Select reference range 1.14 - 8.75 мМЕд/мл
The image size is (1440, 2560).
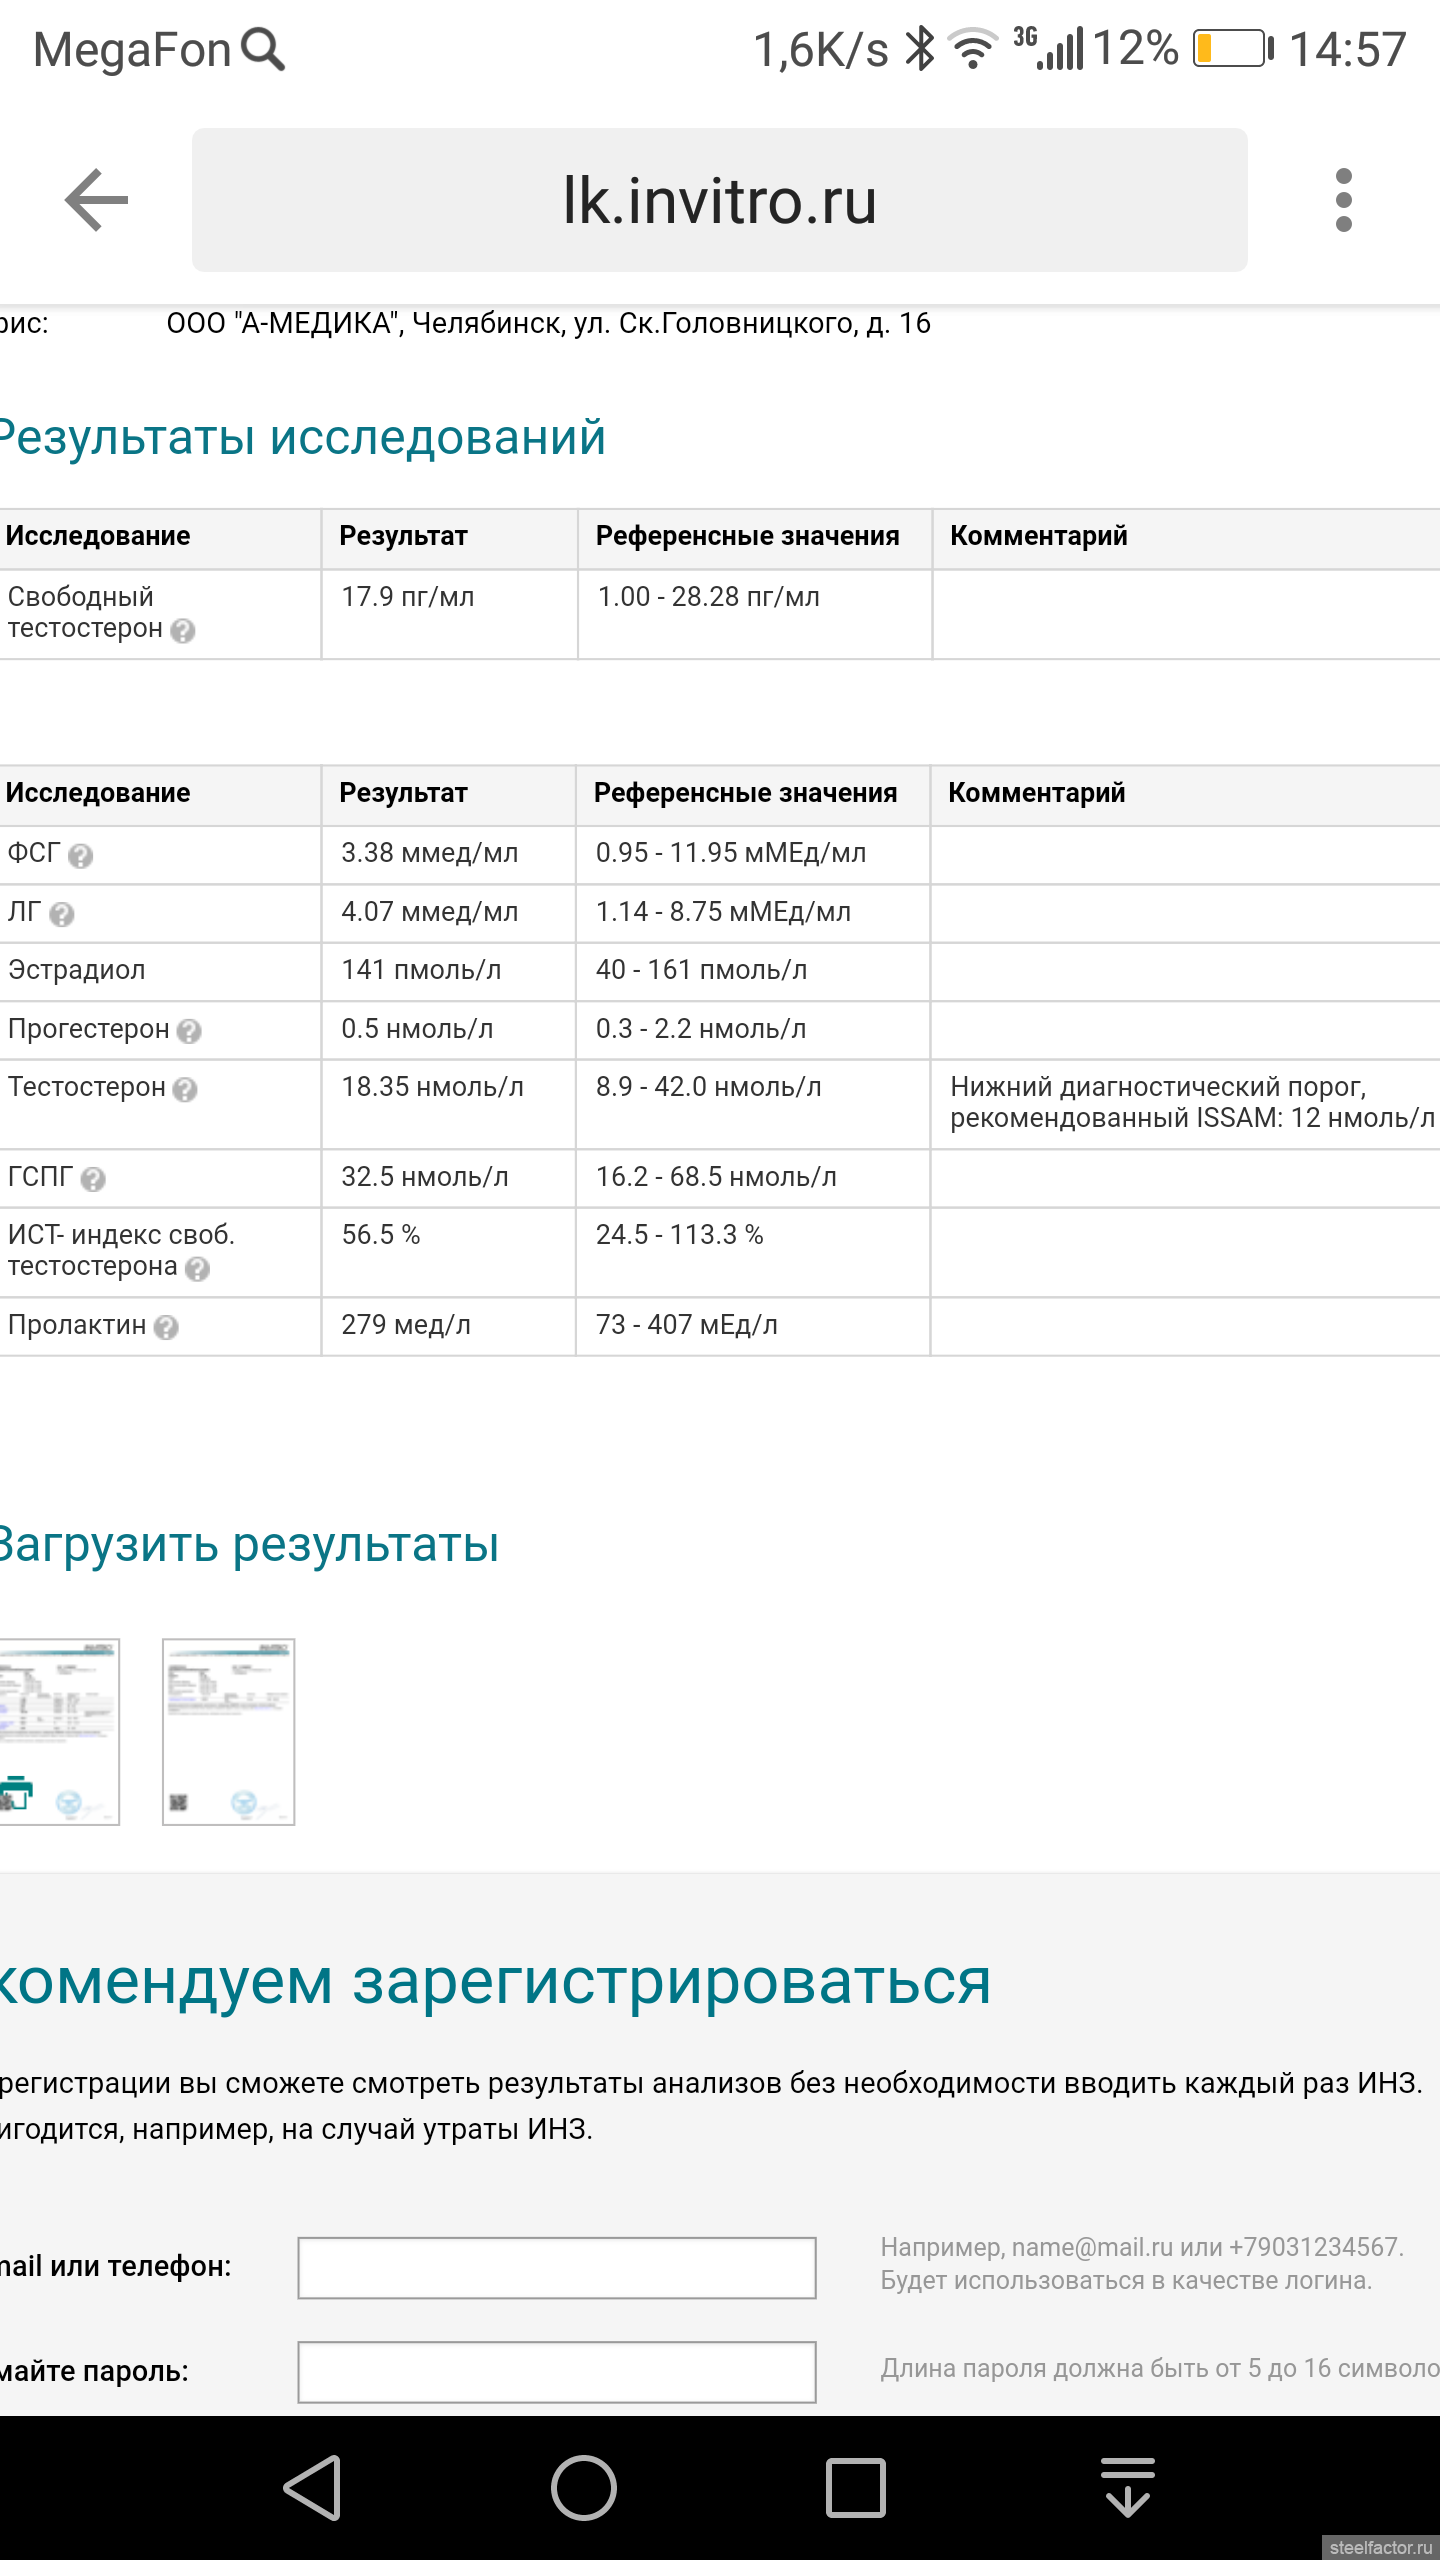724,912
